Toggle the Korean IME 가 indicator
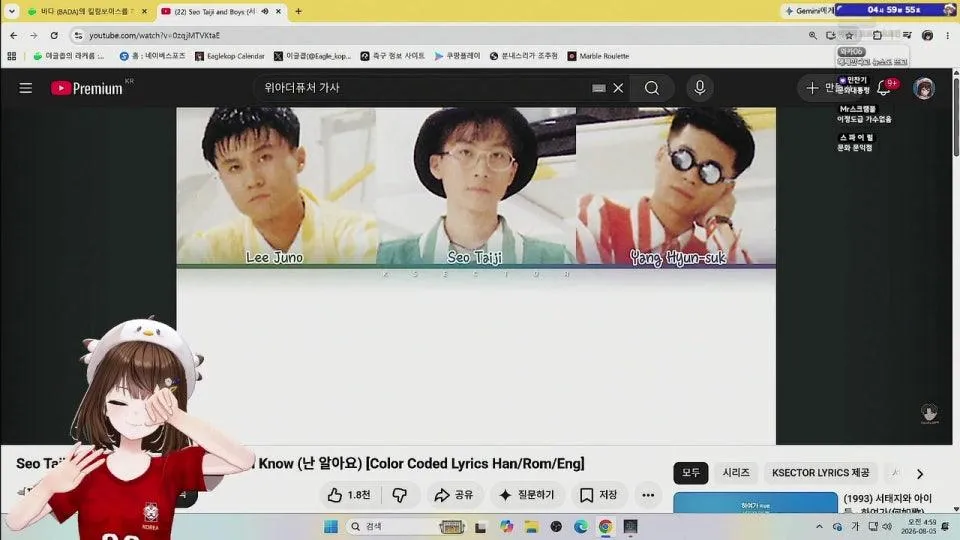This screenshot has width=960, height=540. click(855, 527)
